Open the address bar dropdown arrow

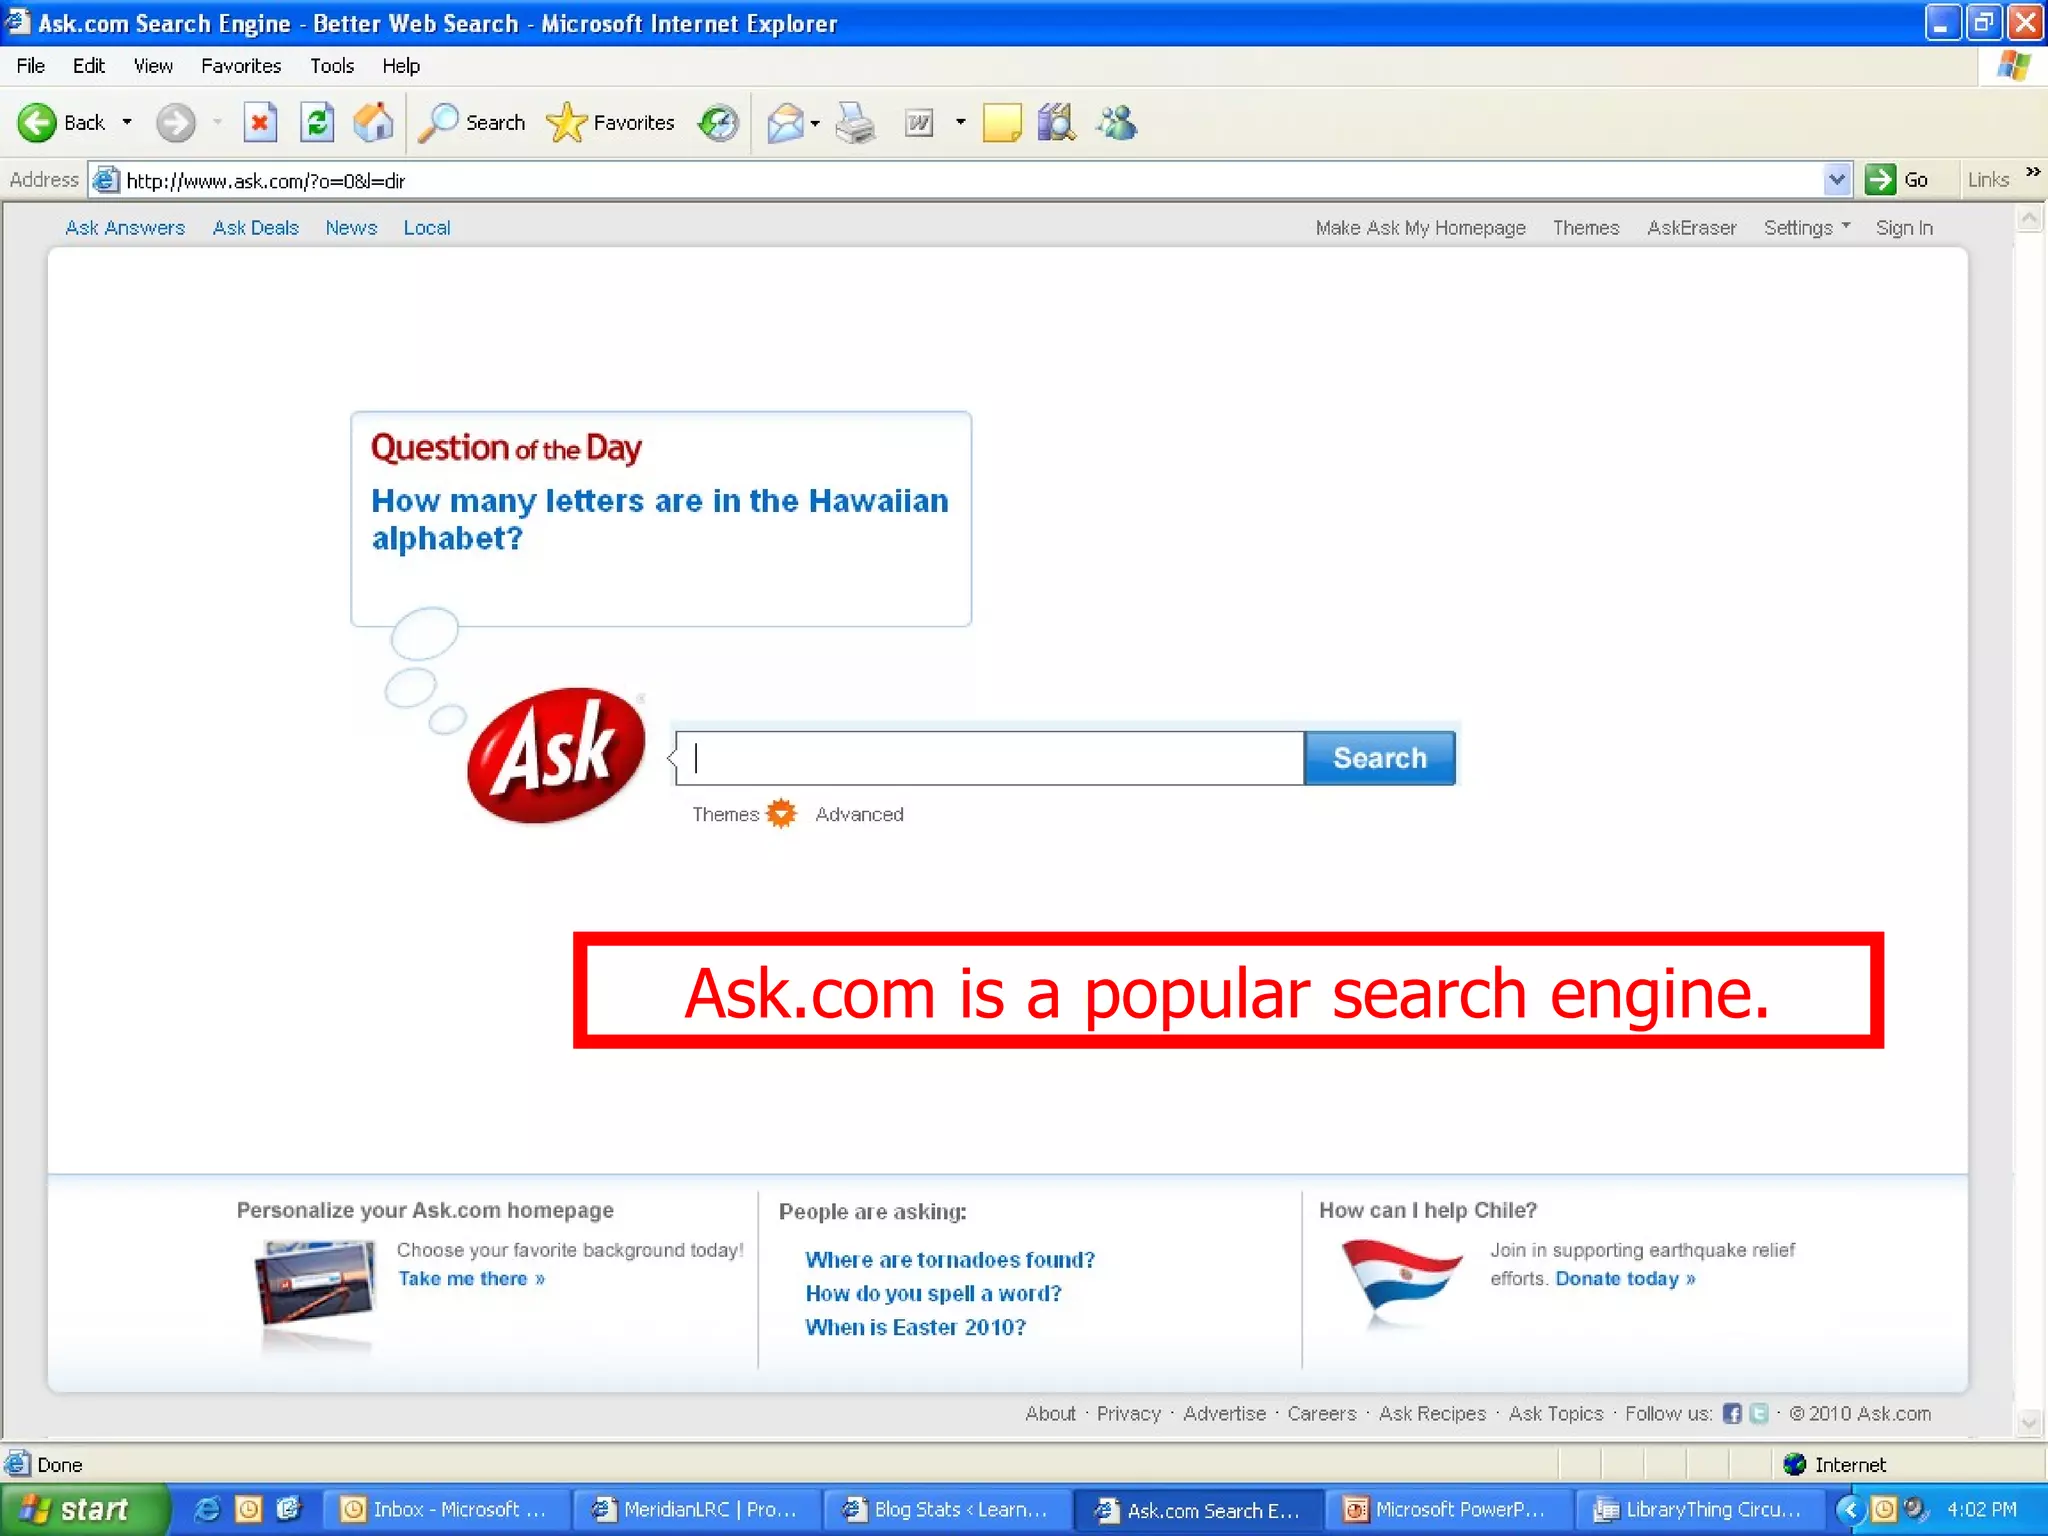pos(1836,180)
